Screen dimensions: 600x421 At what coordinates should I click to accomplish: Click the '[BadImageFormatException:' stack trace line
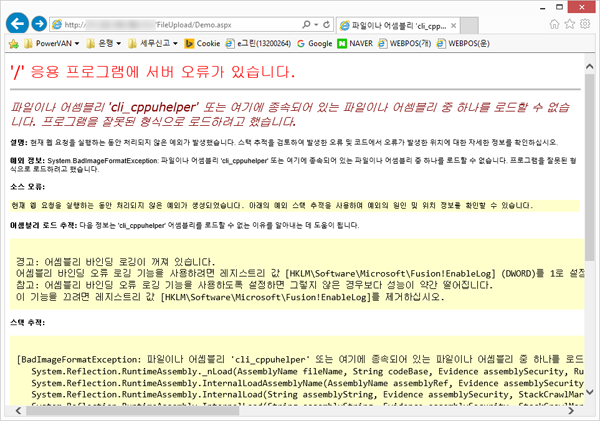[300, 359]
